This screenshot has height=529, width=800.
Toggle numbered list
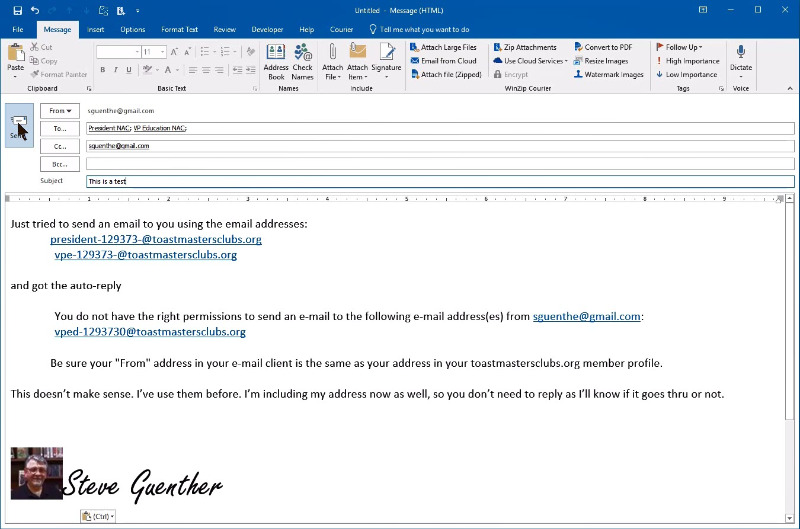tap(226, 52)
